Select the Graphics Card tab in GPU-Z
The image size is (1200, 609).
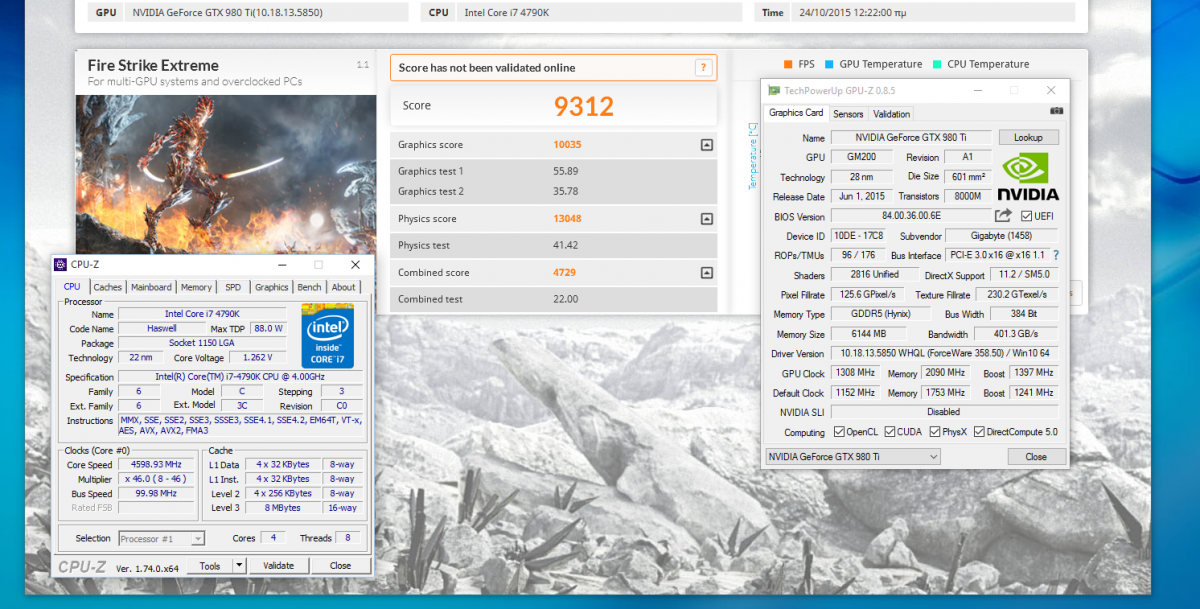click(796, 113)
